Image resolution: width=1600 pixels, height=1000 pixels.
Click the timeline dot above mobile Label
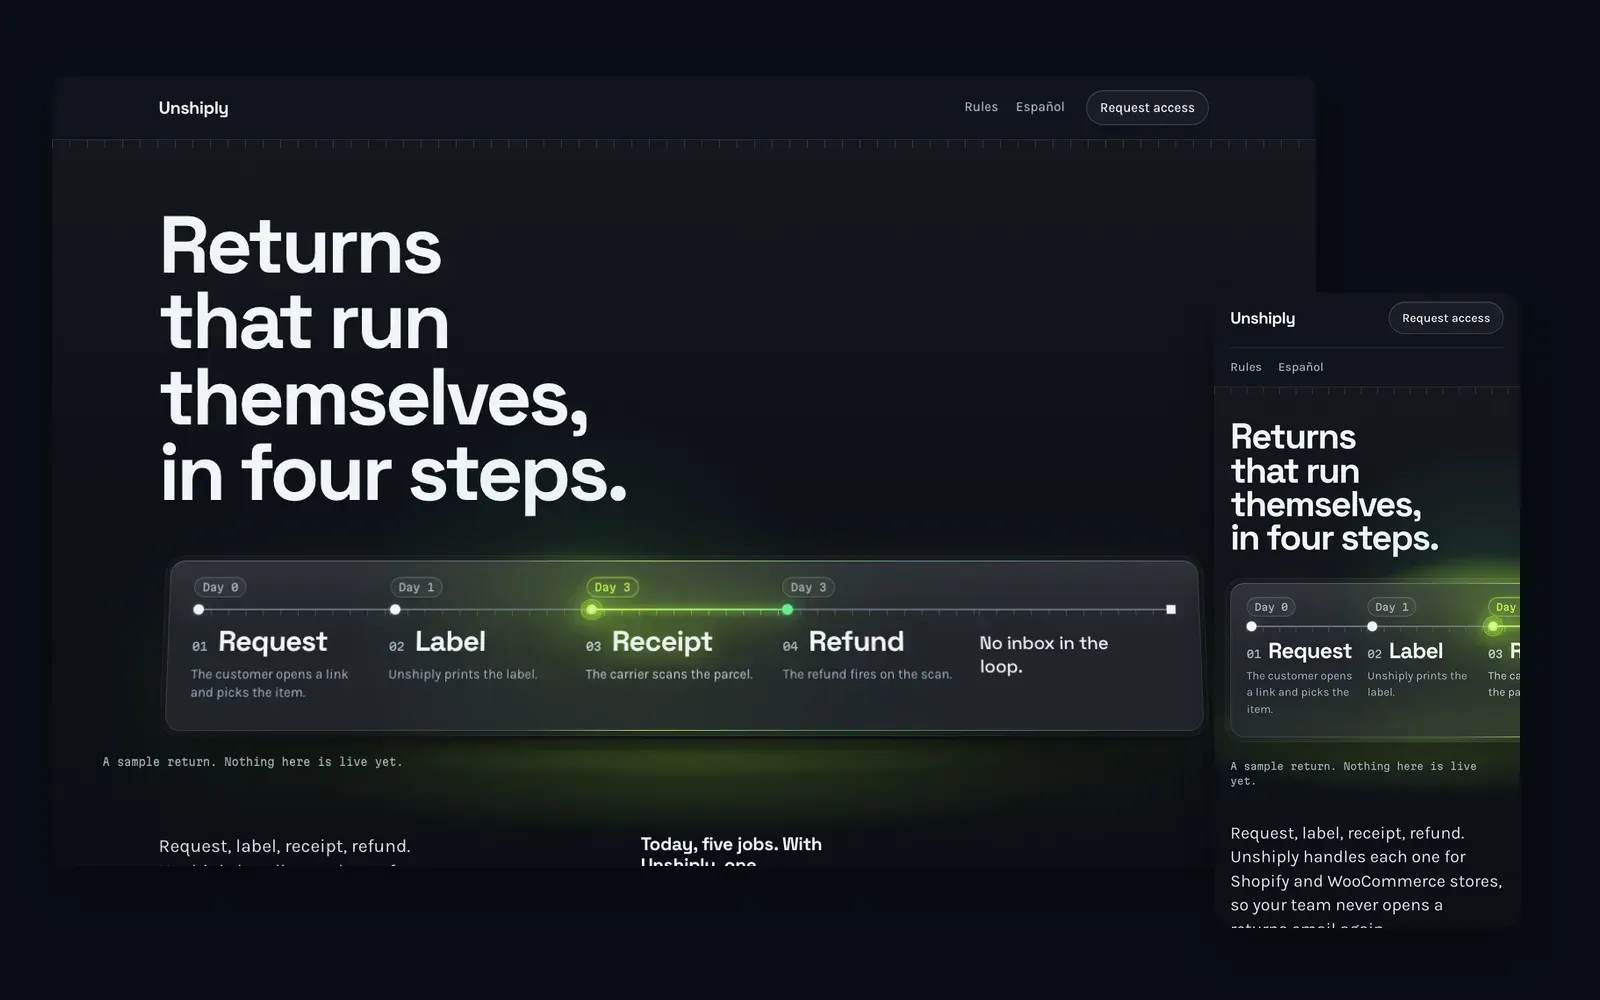coord(1372,626)
